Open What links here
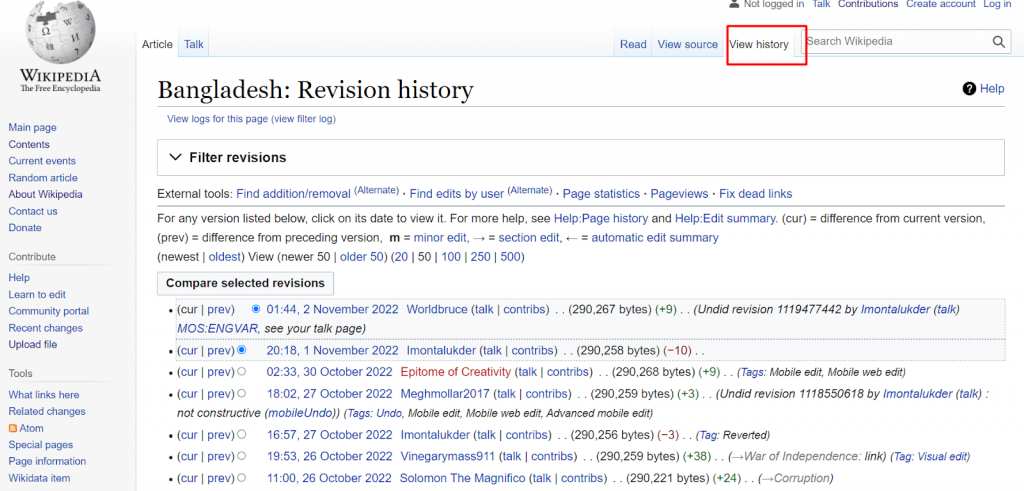This screenshot has width=1024, height=491. tap(44, 394)
